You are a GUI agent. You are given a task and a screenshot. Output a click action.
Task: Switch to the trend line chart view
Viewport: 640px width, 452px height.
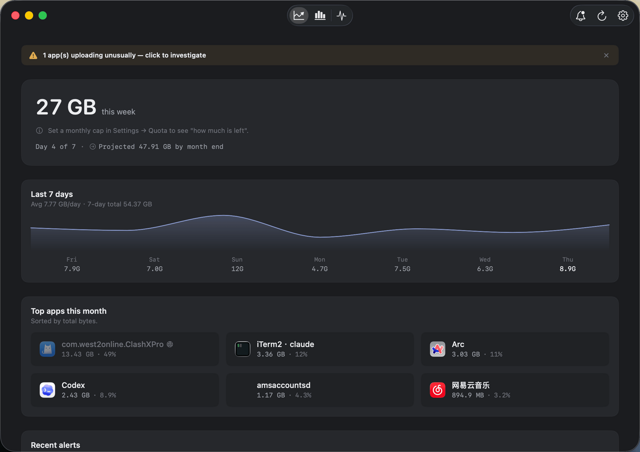[x=299, y=16]
